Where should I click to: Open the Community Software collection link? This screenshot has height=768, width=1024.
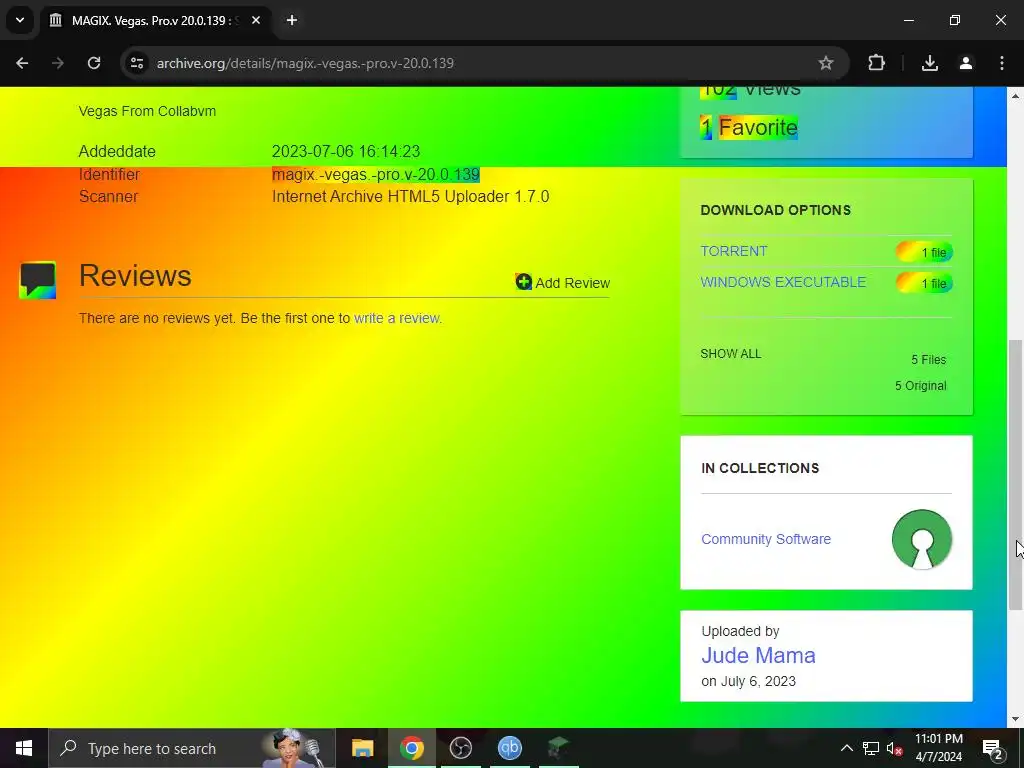tap(766, 539)
